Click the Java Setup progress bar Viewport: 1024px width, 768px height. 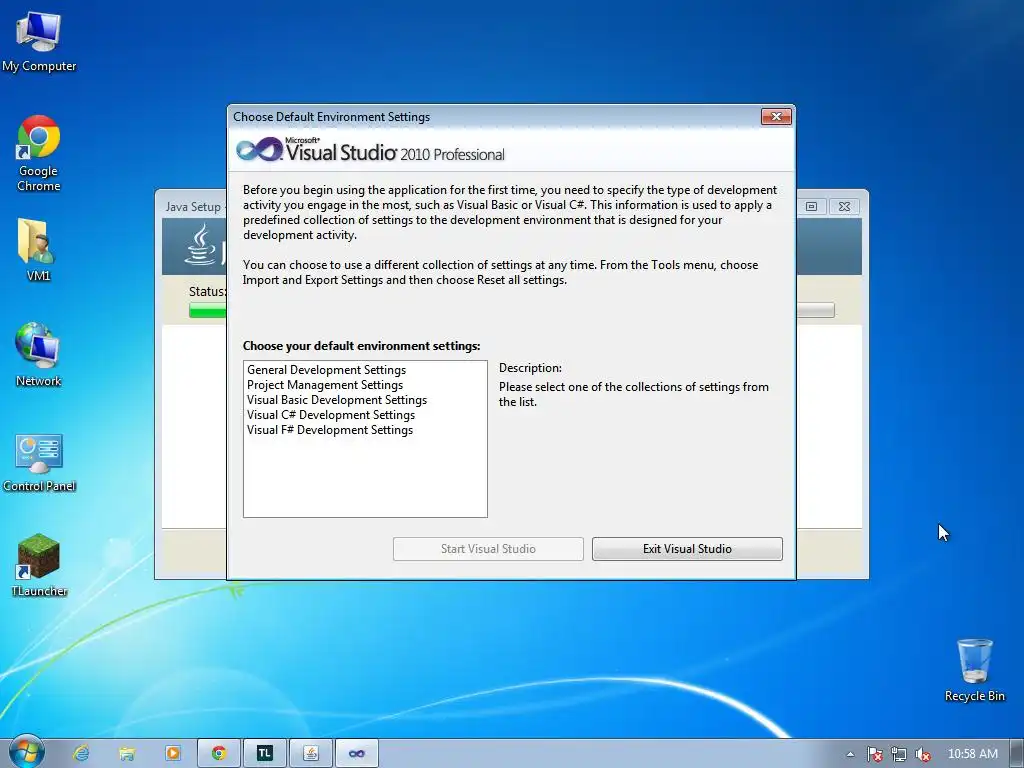[208, 310]
